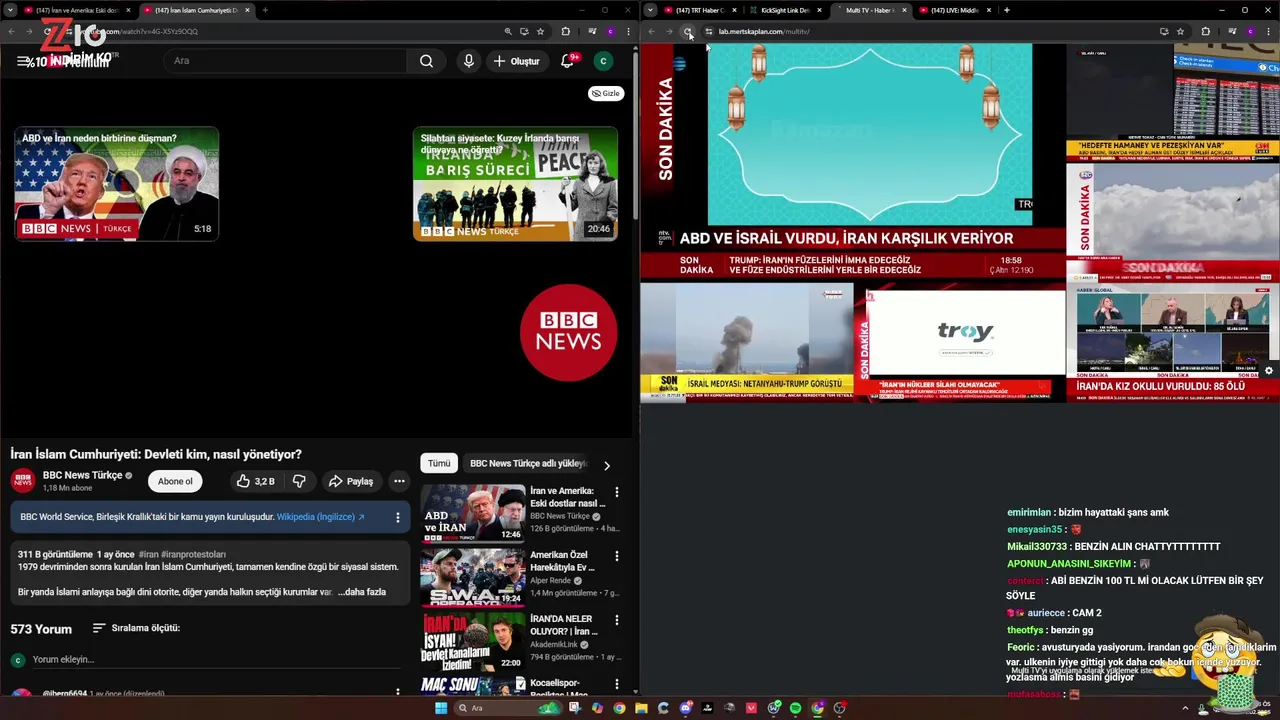Share the video via Paylaş button
The image size is (1280, 720).
[x=351, y=481]
